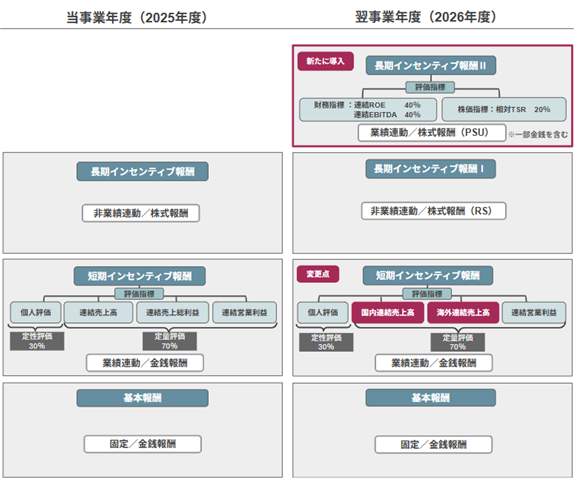Click the 2026 定性評価 30% label

pos(326,342)
